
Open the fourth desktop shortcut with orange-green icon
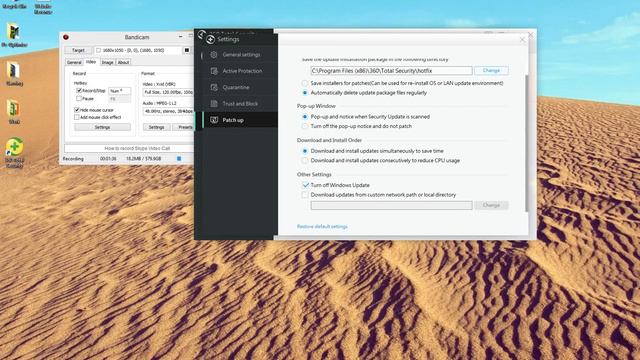point(14,112)
